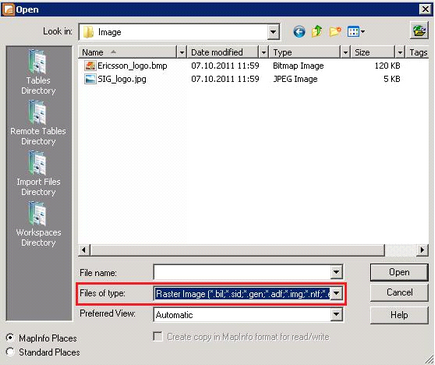Create a new folder
Viewport: 435px width, 365px height.
coord(335,32)
